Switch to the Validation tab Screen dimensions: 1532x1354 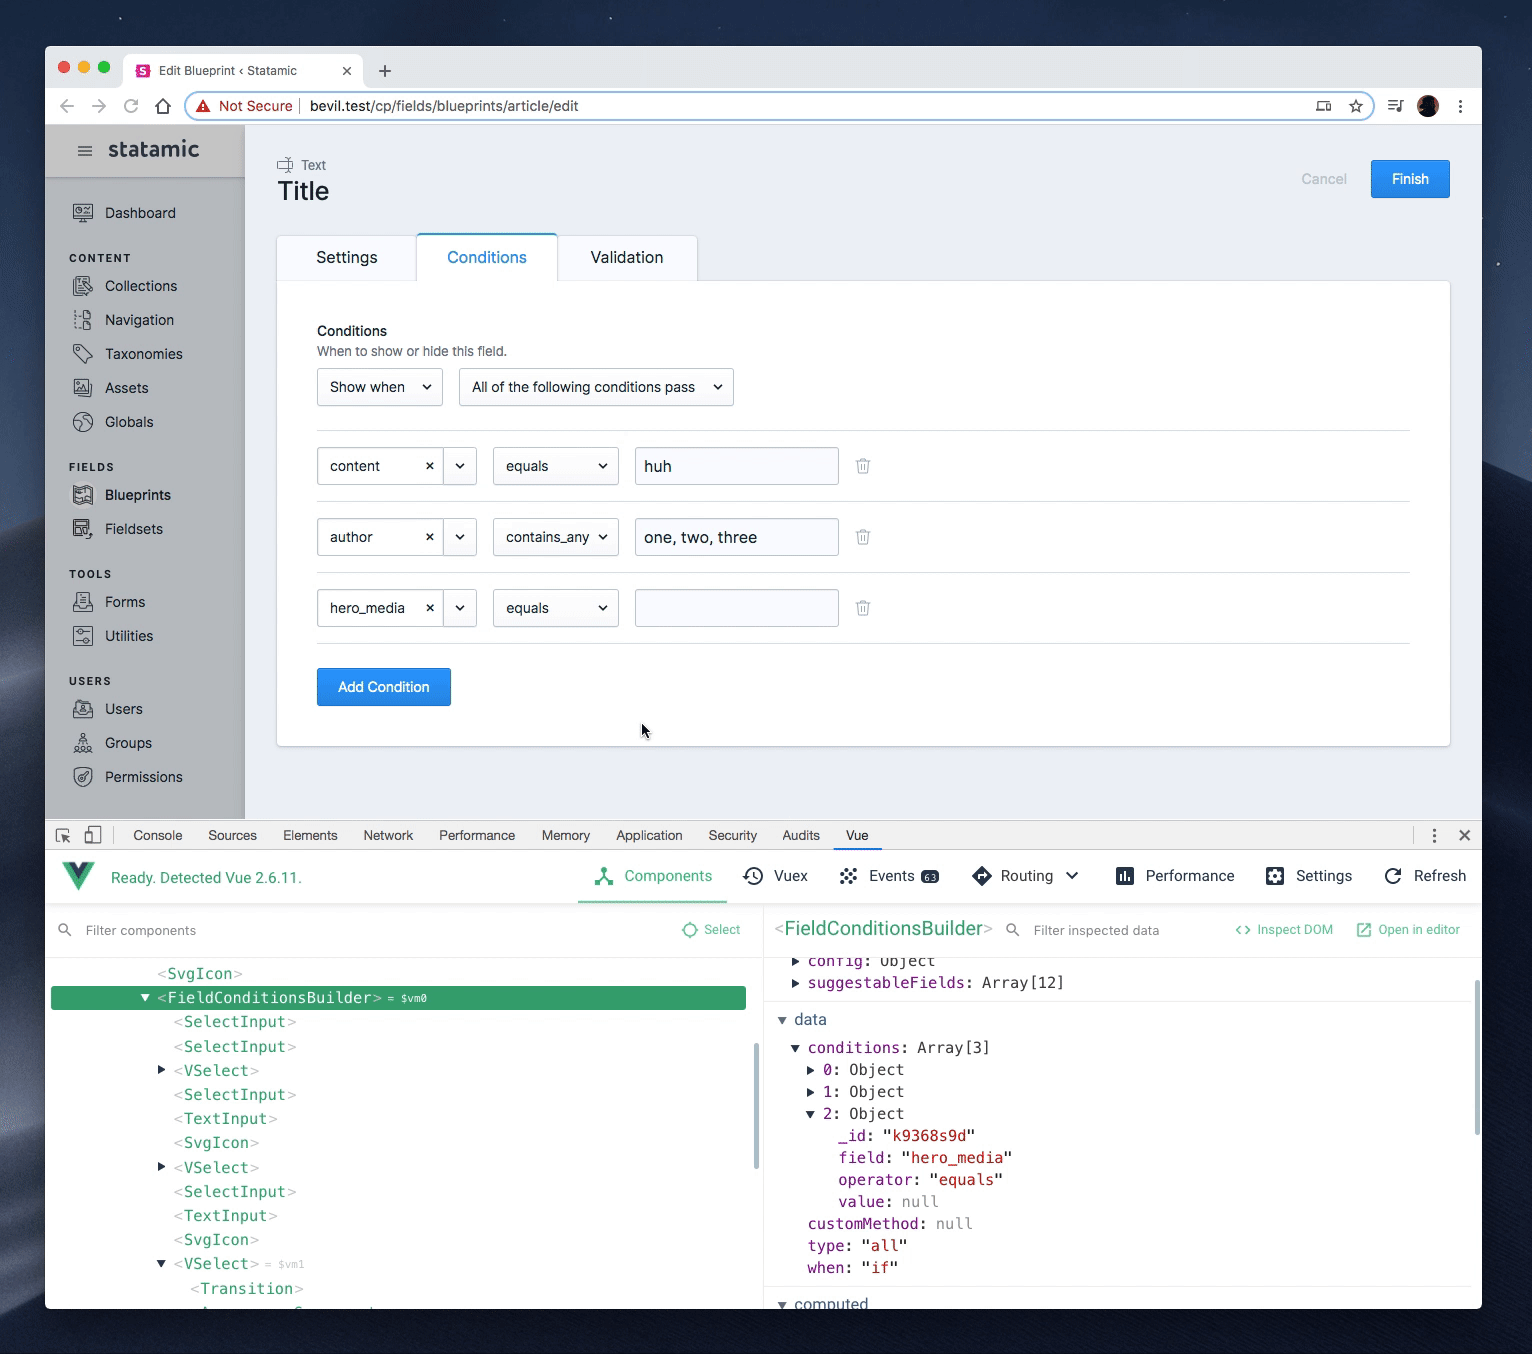click(x=627, y=258)
